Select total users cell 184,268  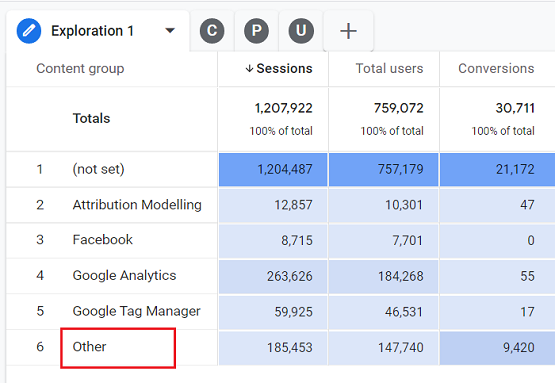(384, 276)
